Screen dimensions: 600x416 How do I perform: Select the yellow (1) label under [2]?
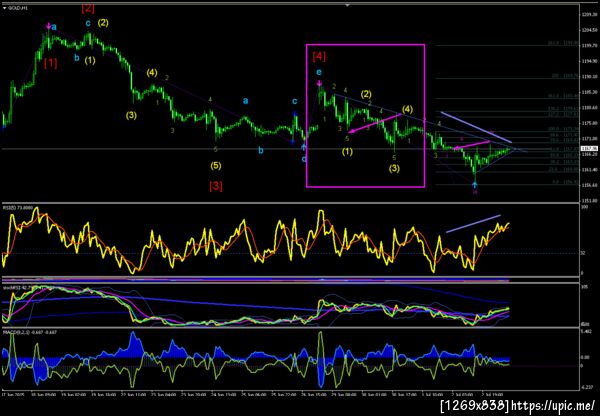(90, 60)
